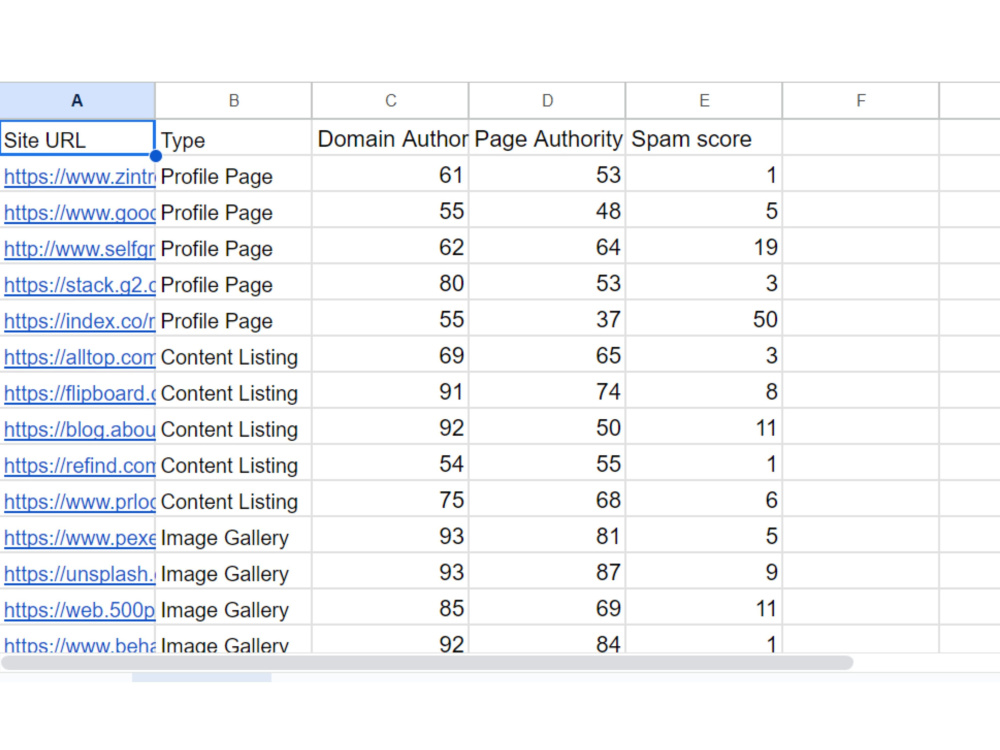Open the https://www.good link
The image size is (1000, 750).
point(79,212)
